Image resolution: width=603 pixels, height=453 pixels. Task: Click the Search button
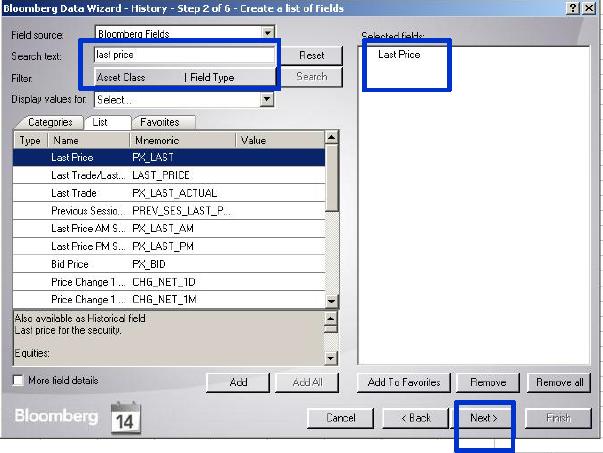(311, 77)
